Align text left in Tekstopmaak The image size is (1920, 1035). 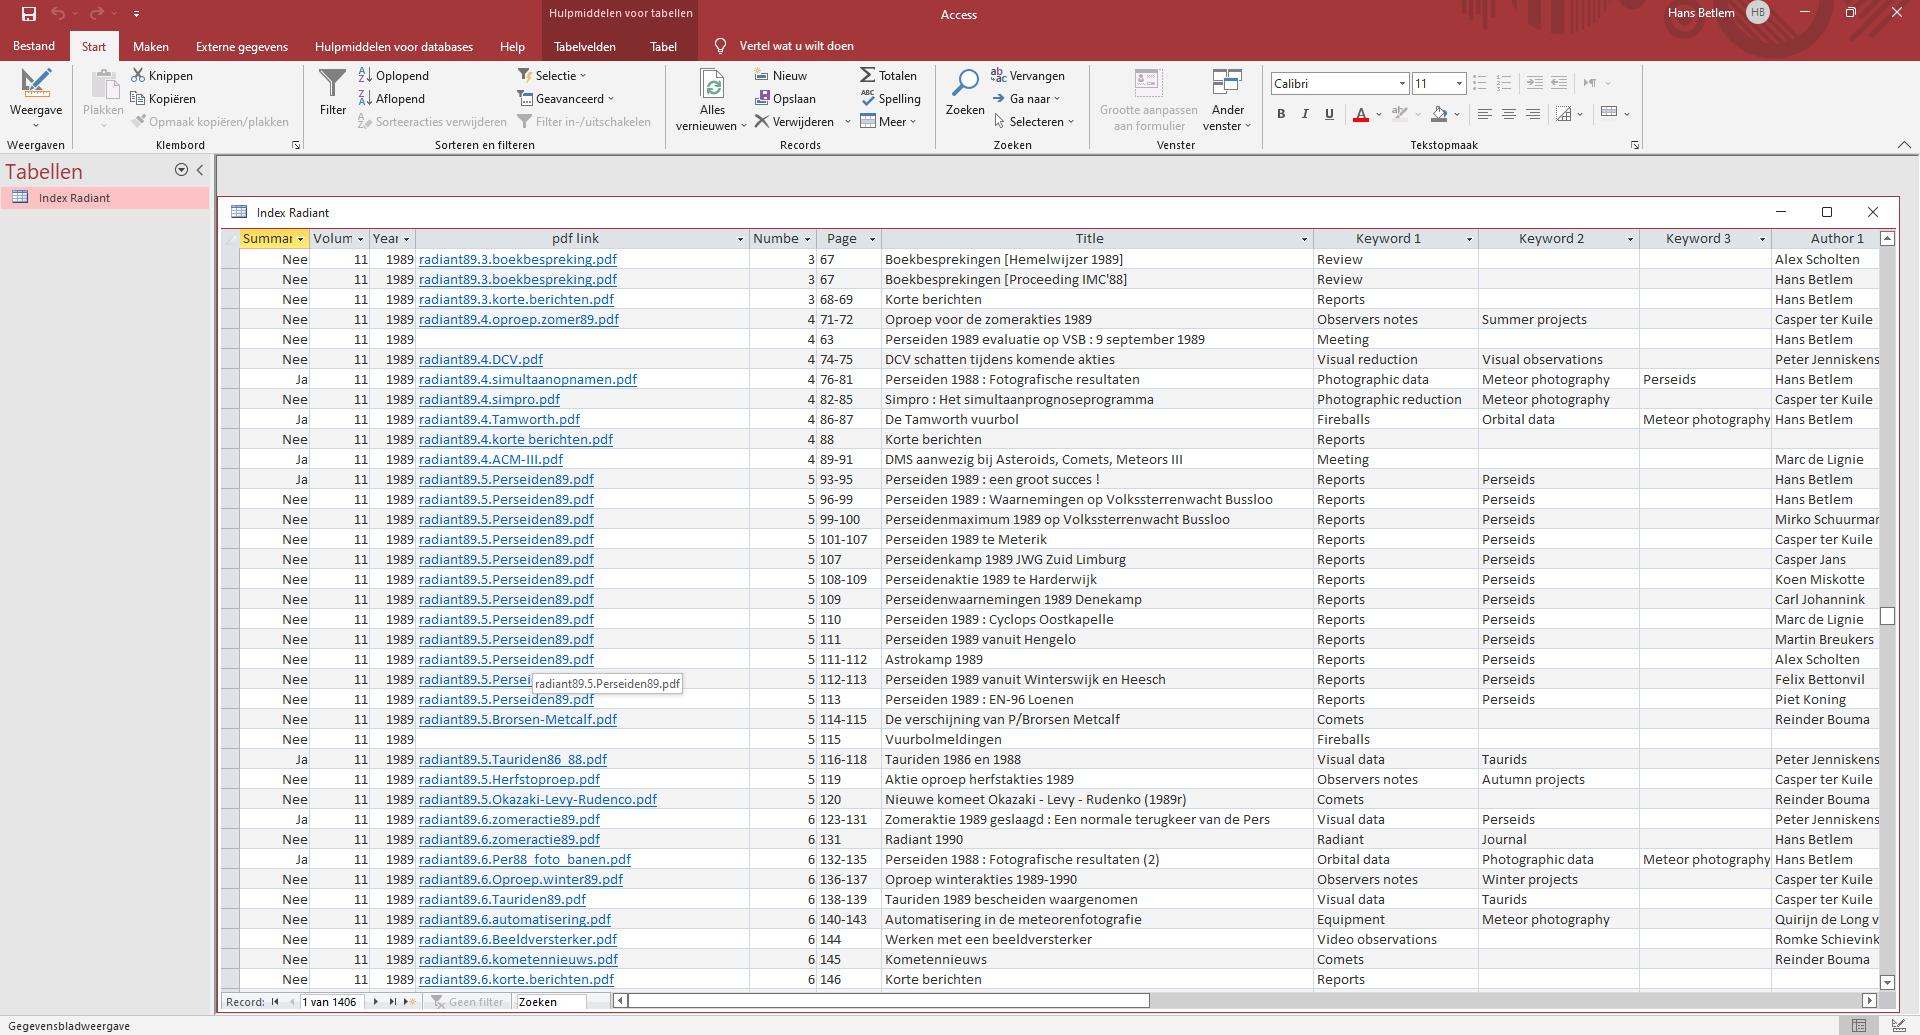point(1485,114)
